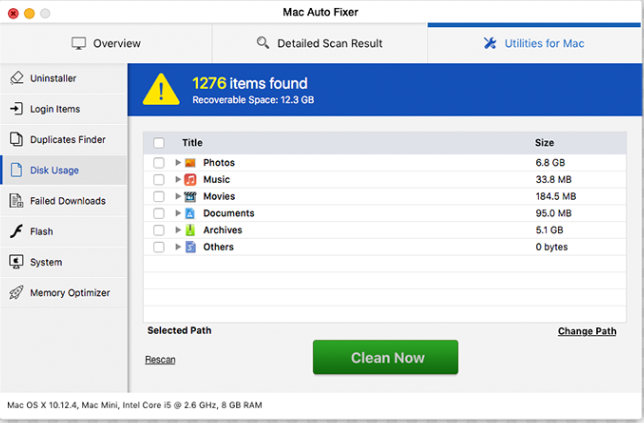Click the Title column header
Image resolution: width=644 pixels, height=423 pixels.
(x=192, y=143)
